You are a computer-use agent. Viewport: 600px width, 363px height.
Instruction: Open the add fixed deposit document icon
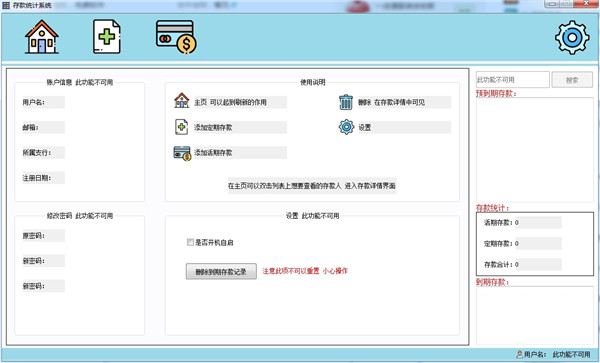coord(107,37)
